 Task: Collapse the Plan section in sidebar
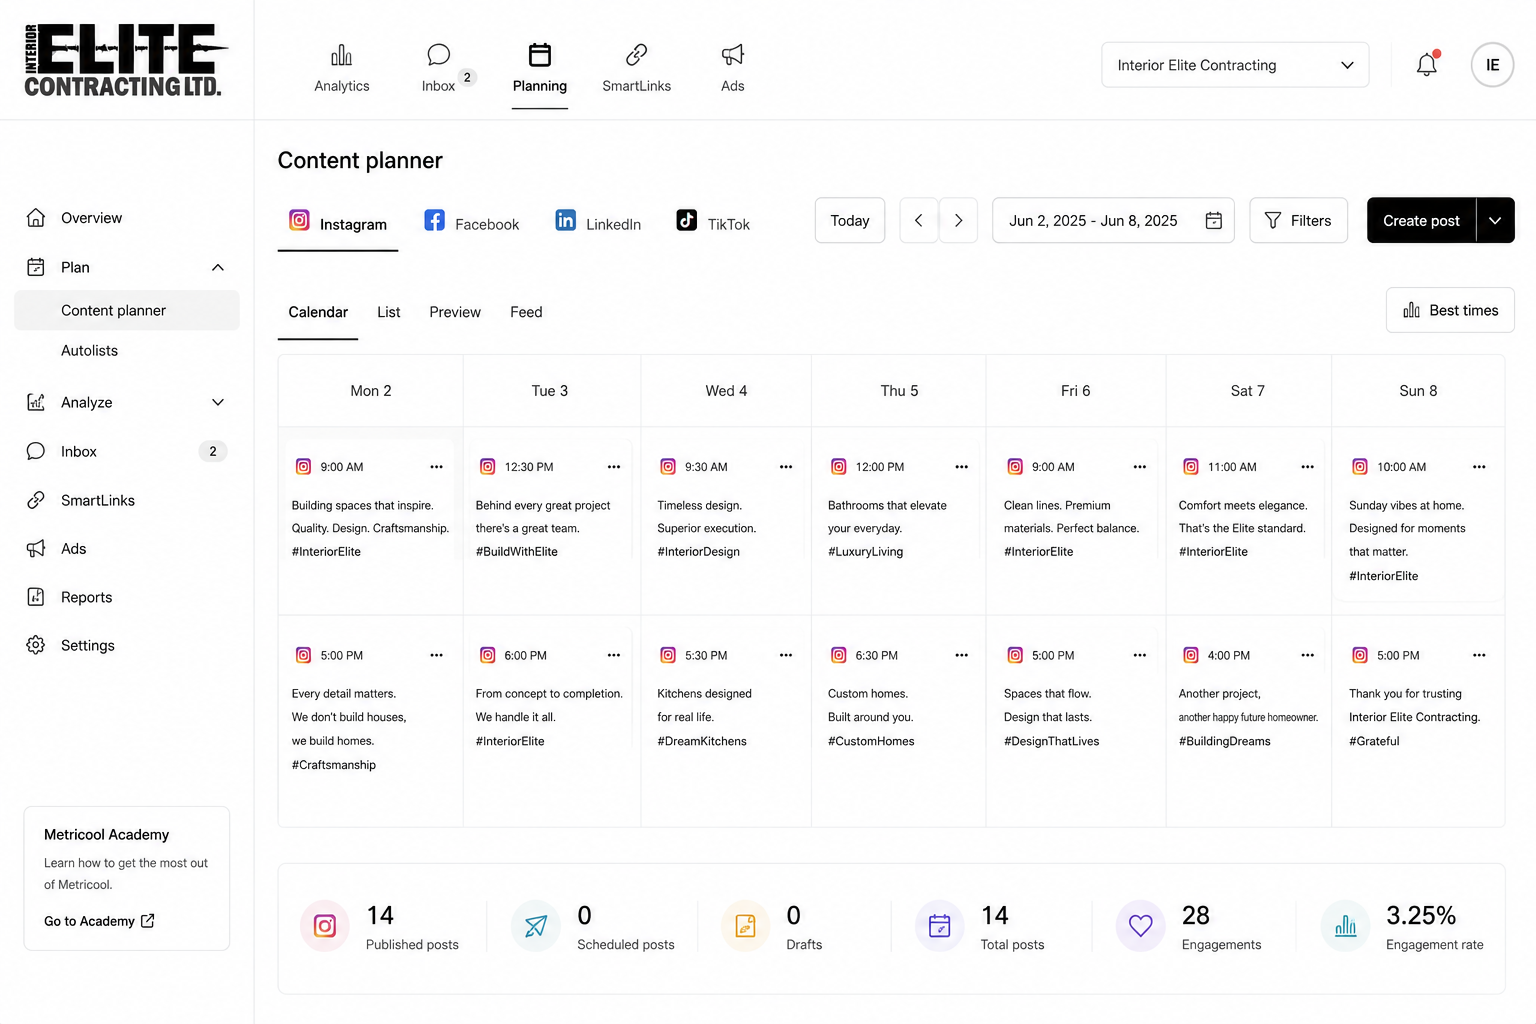(218, 267)
